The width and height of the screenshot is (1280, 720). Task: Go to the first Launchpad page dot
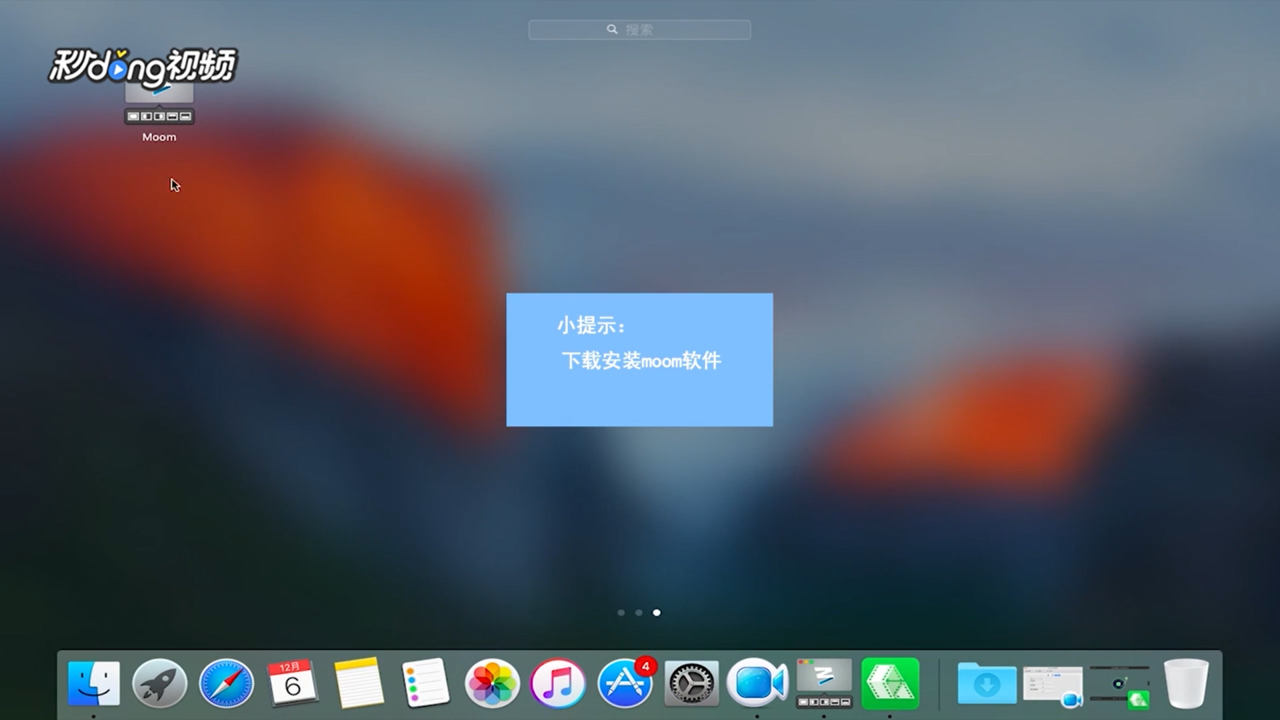pyautogui.click(x=621, y=612)
